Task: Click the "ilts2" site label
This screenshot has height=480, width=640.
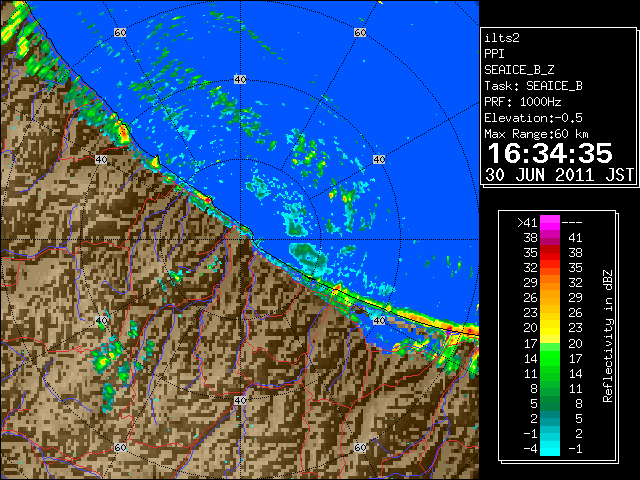Action: 502,38
